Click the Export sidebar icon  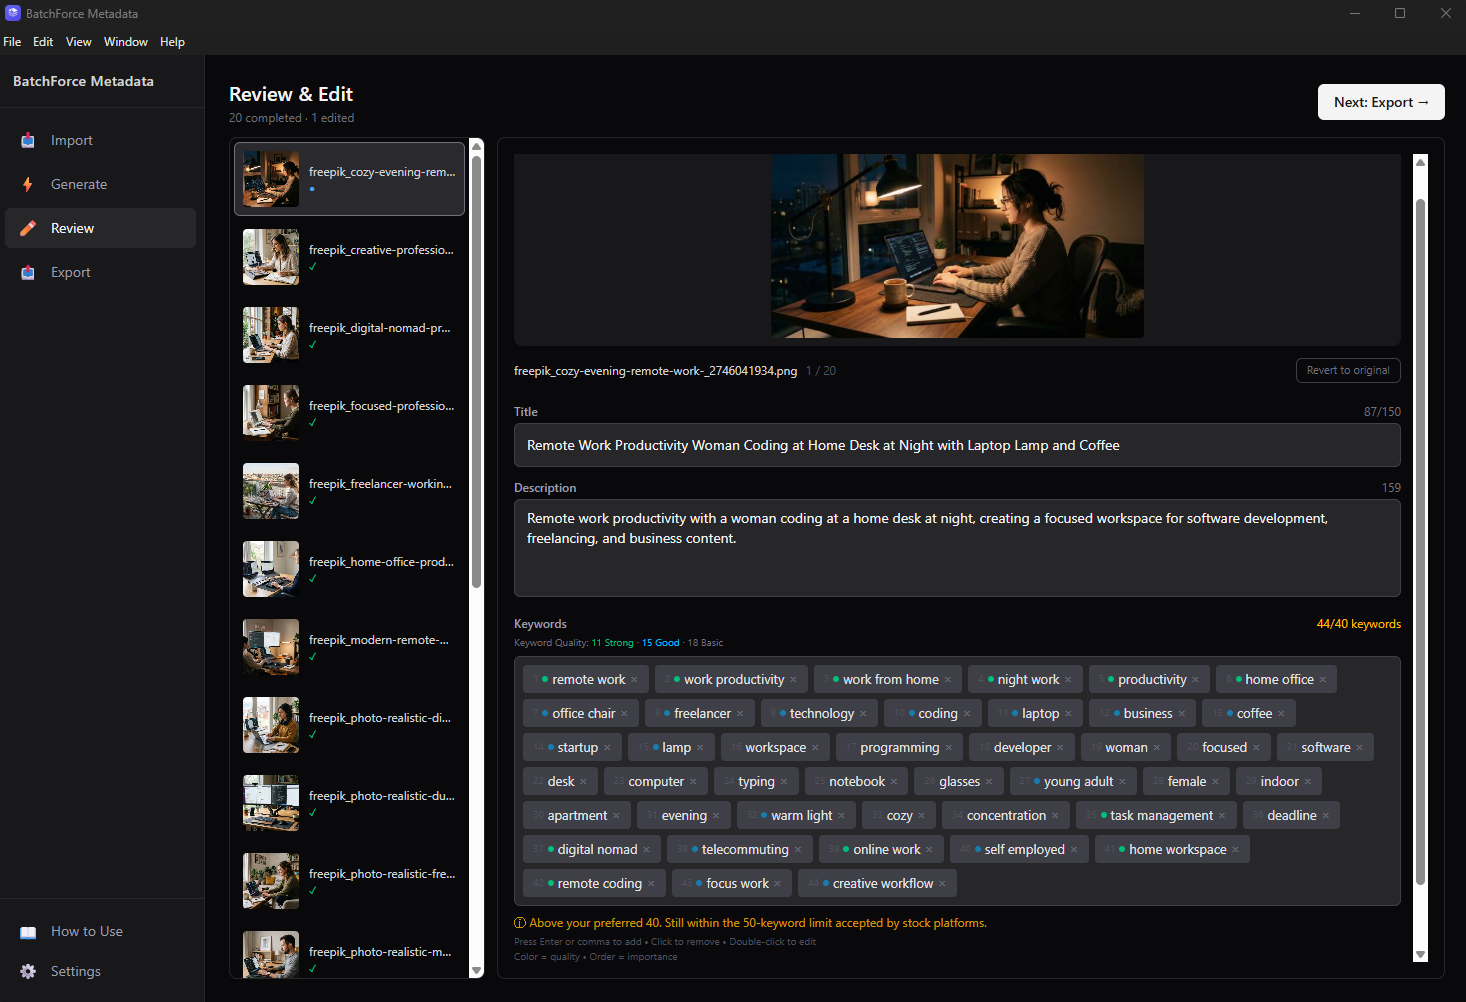(x=28, y=273)
